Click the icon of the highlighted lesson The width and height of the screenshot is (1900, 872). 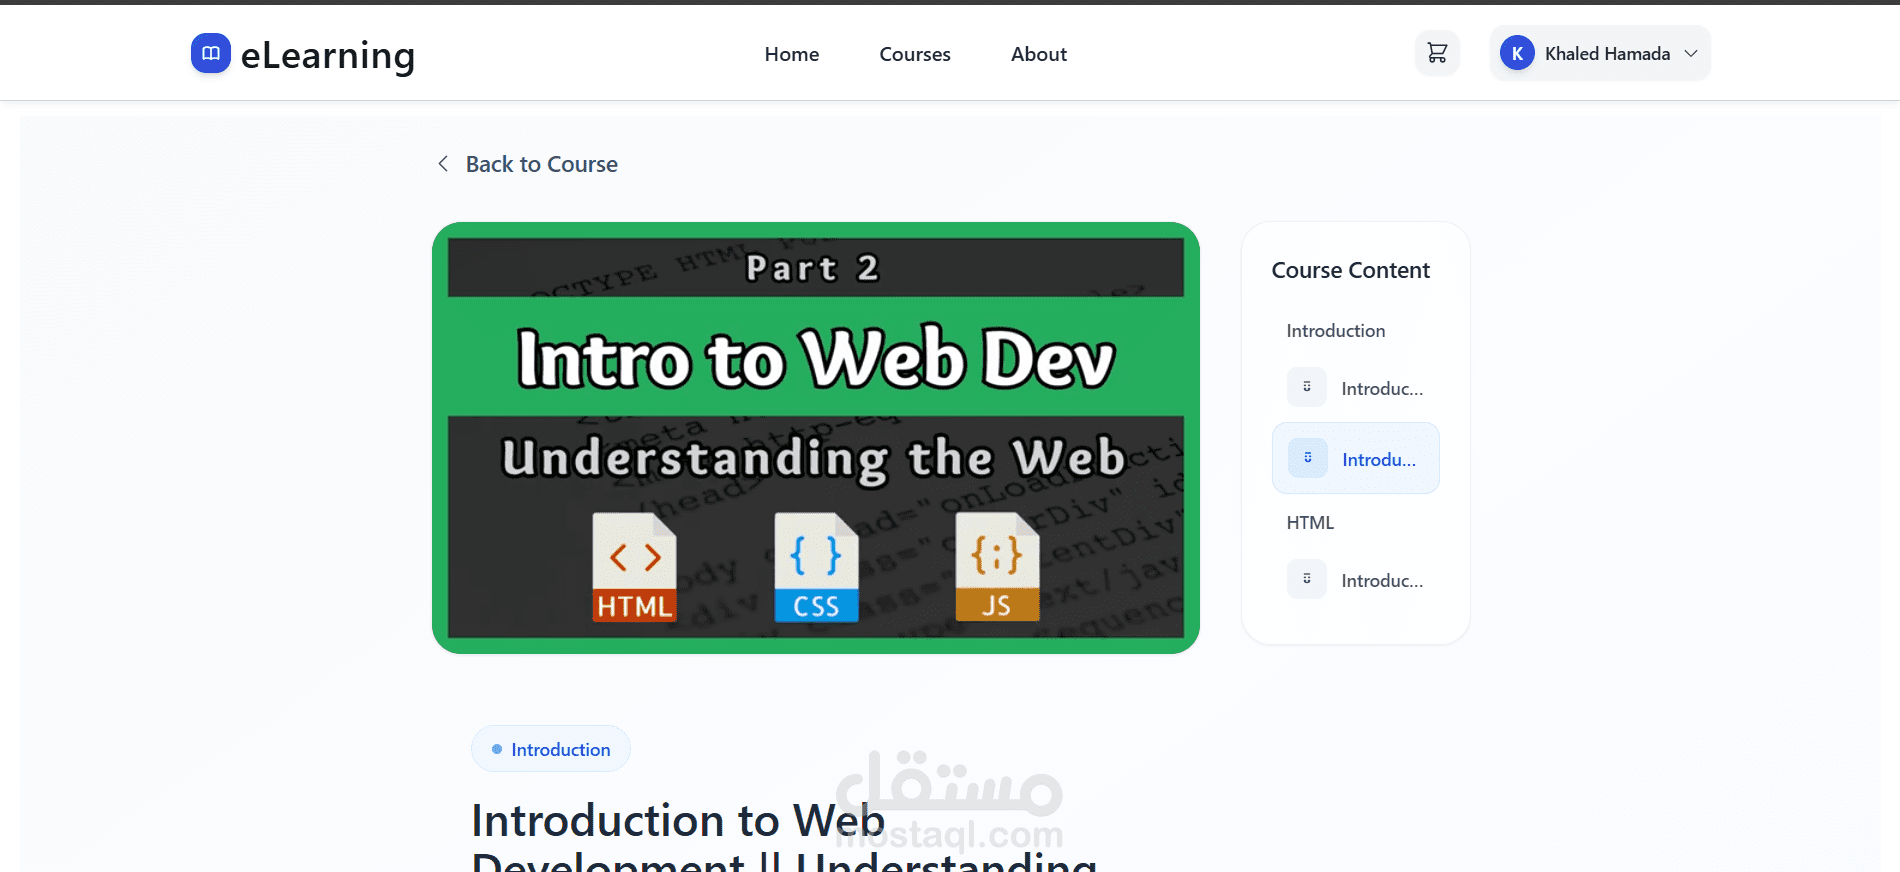click(x=1307, y=458)
